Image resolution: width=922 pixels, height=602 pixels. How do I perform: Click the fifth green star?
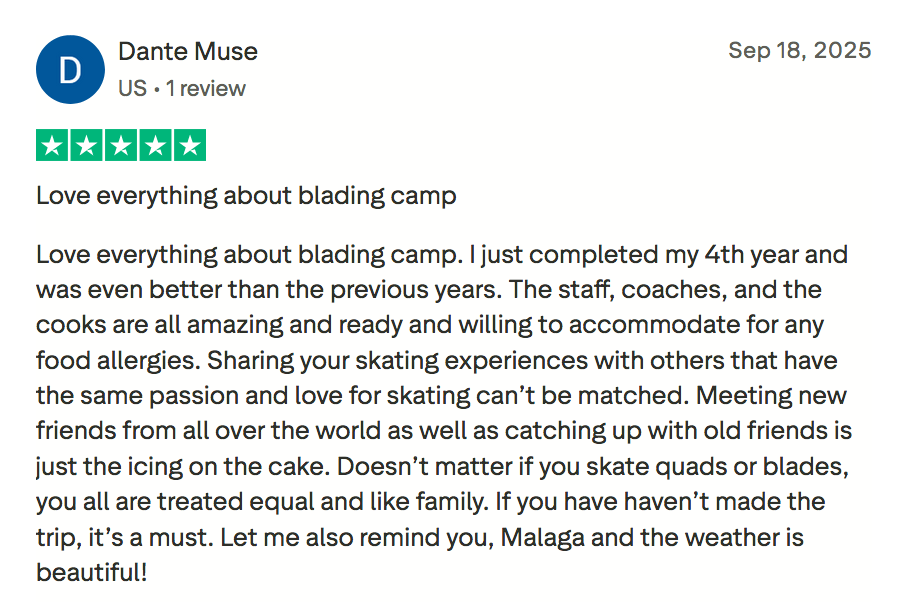point(189,146)
